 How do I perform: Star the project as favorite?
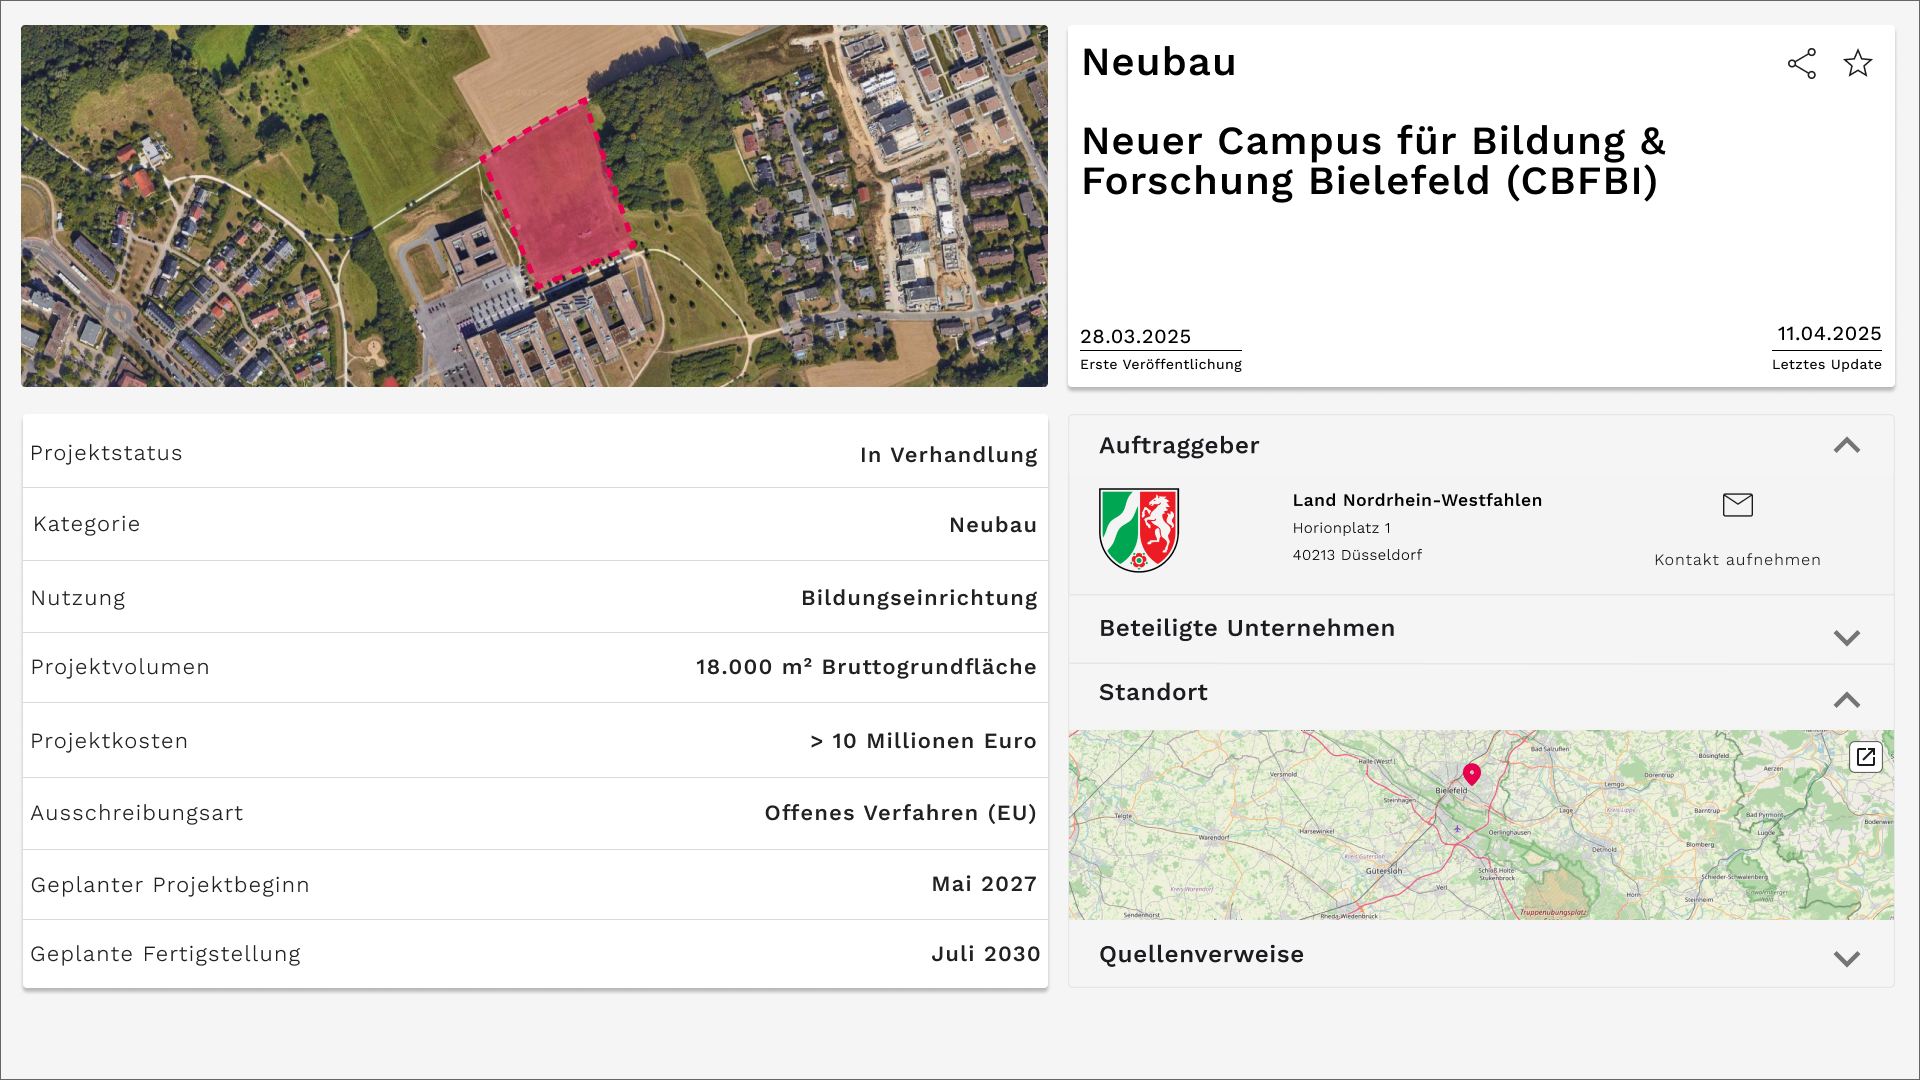[1858, 64]
